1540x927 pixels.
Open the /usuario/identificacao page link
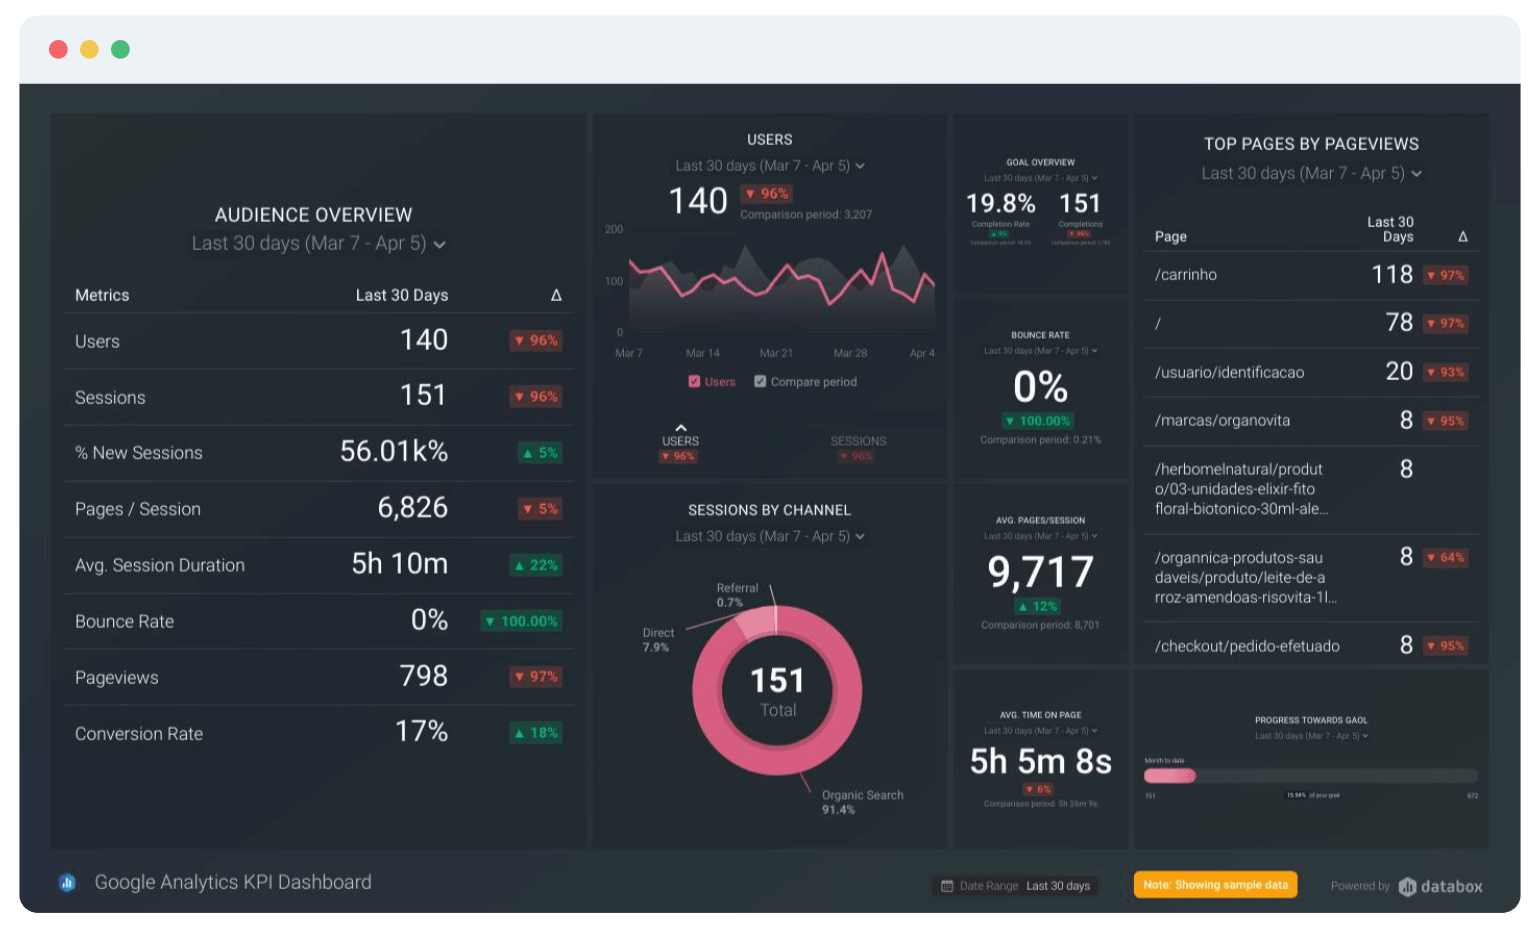1229,372
